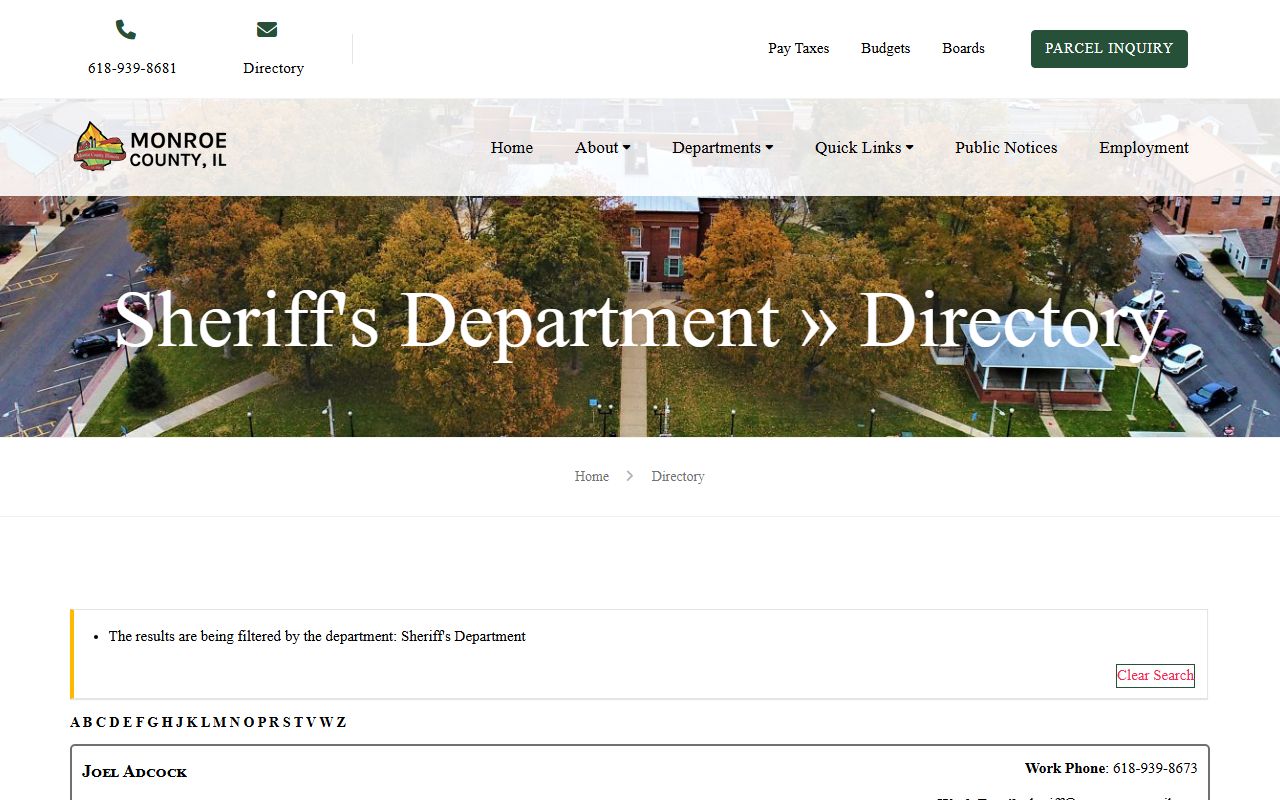1280x800 pixels.
Task: Filter directory by letter H
Action: tap(167, 722)
